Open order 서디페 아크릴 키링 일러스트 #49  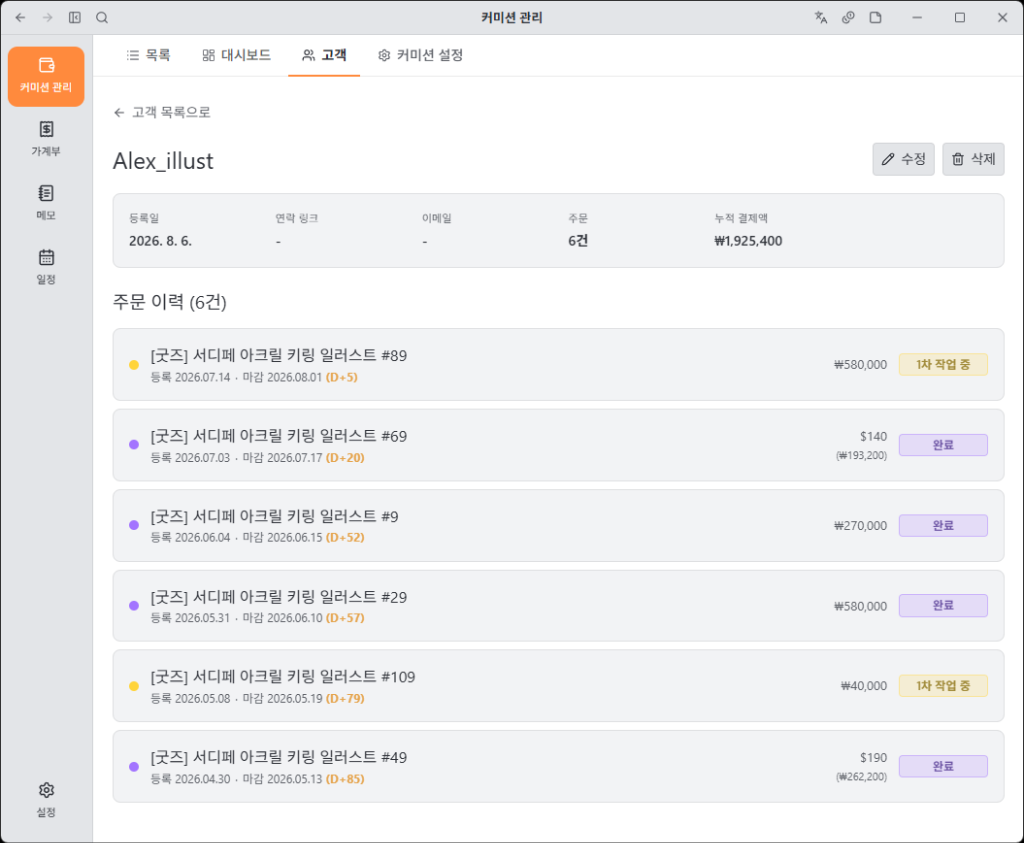tap(558, 767)
